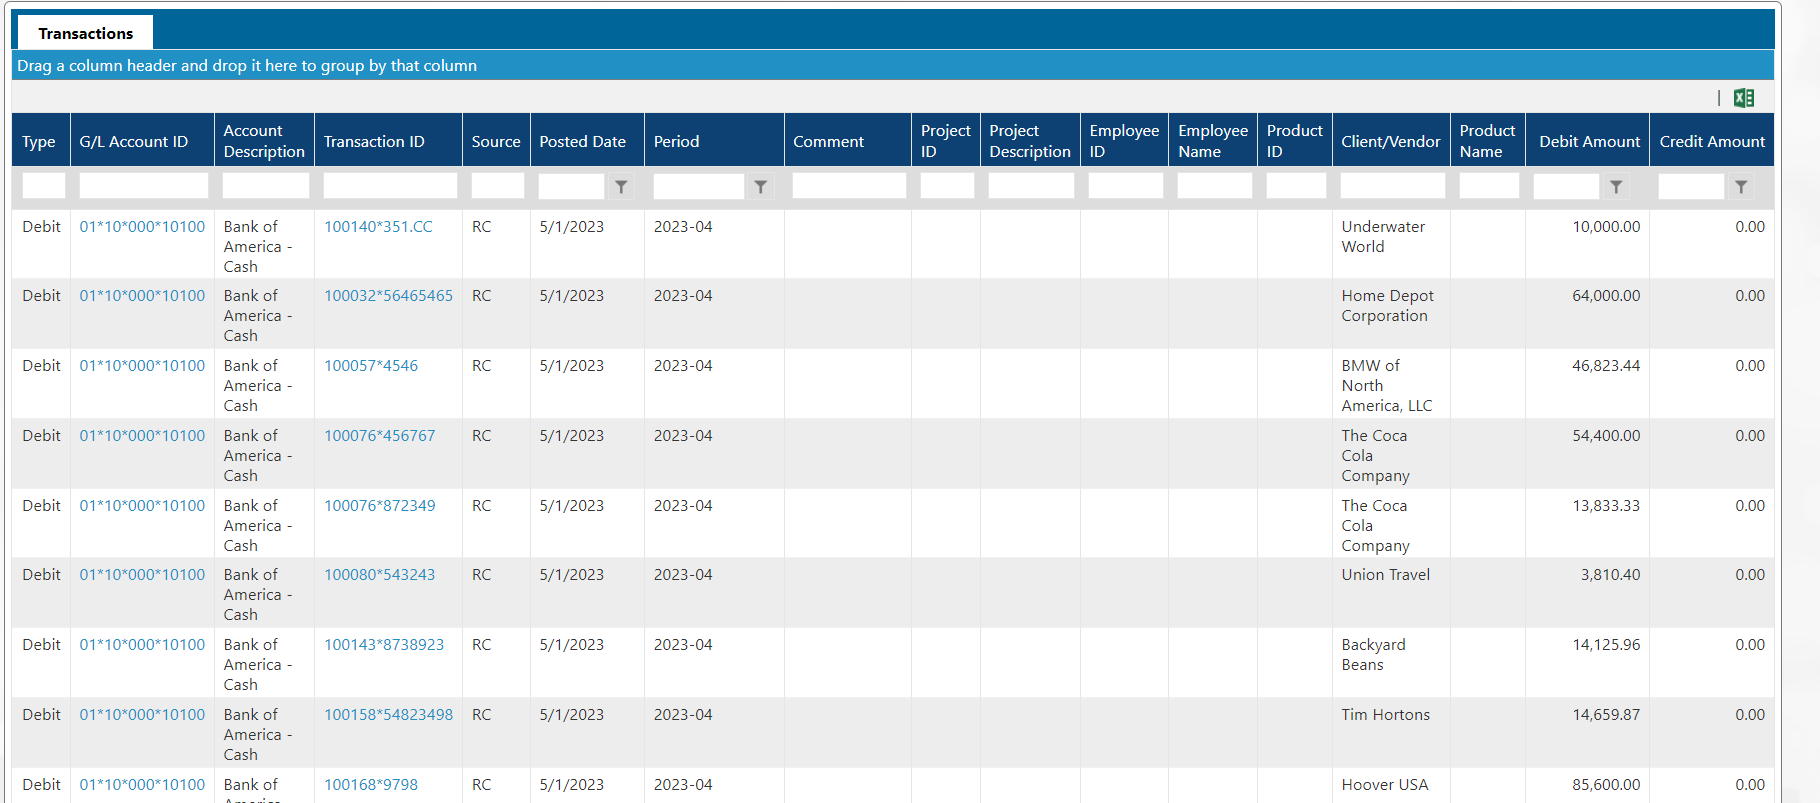The width and height of the screenshot is (1820, 803).
Task: Open the Debit Amount filter icon
Action: click(1616, 187)
